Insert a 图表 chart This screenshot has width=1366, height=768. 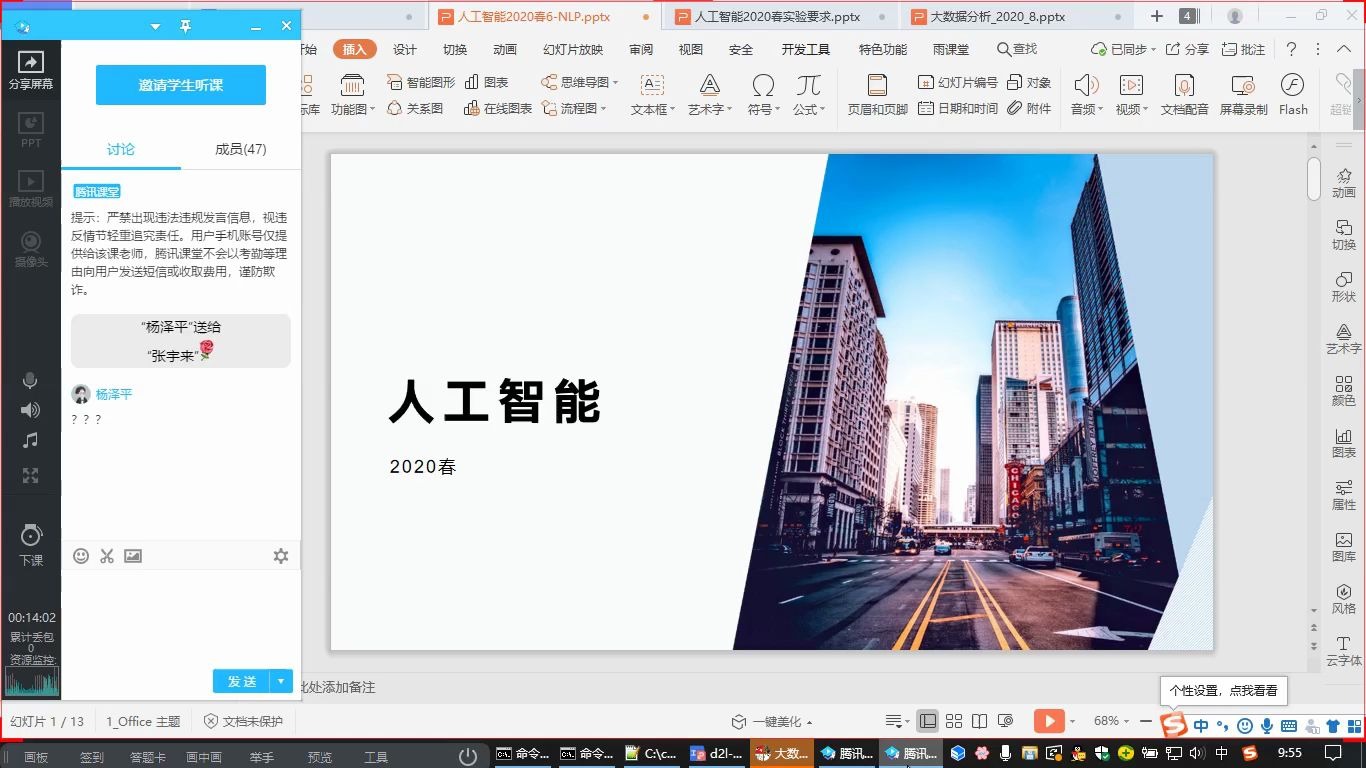pos(487,82)
